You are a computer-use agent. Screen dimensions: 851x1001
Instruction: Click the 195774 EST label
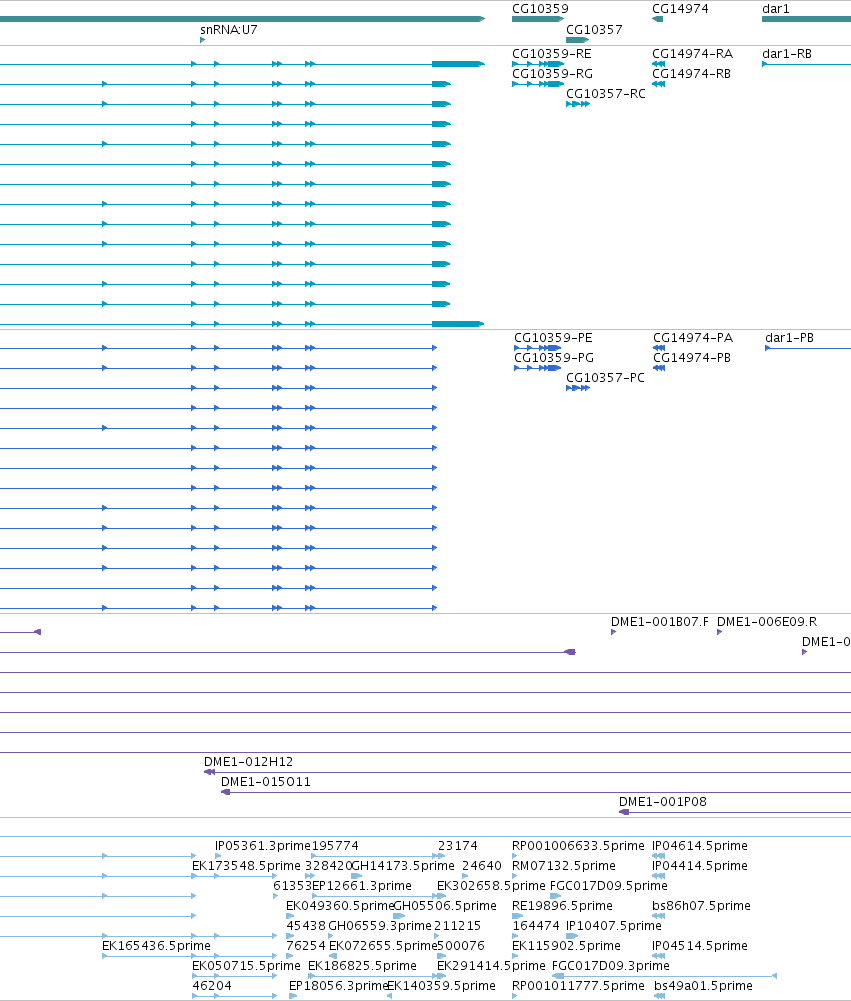[x=335, y=846]
